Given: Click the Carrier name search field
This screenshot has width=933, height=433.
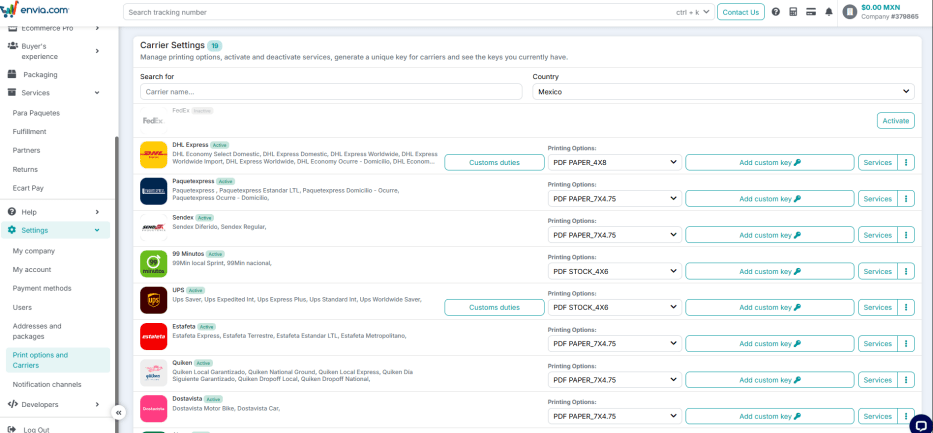Looking at the screenshot, I should [x=331, y=92].
